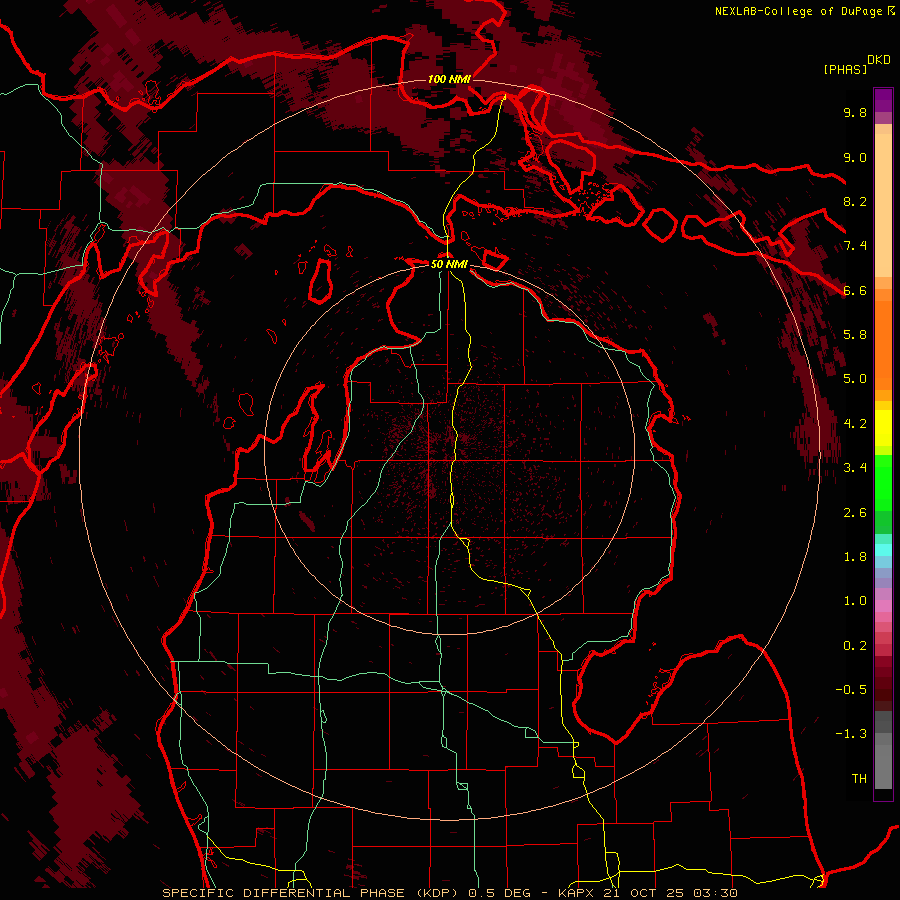Click the -1.3 scale value

click(851, 734)
